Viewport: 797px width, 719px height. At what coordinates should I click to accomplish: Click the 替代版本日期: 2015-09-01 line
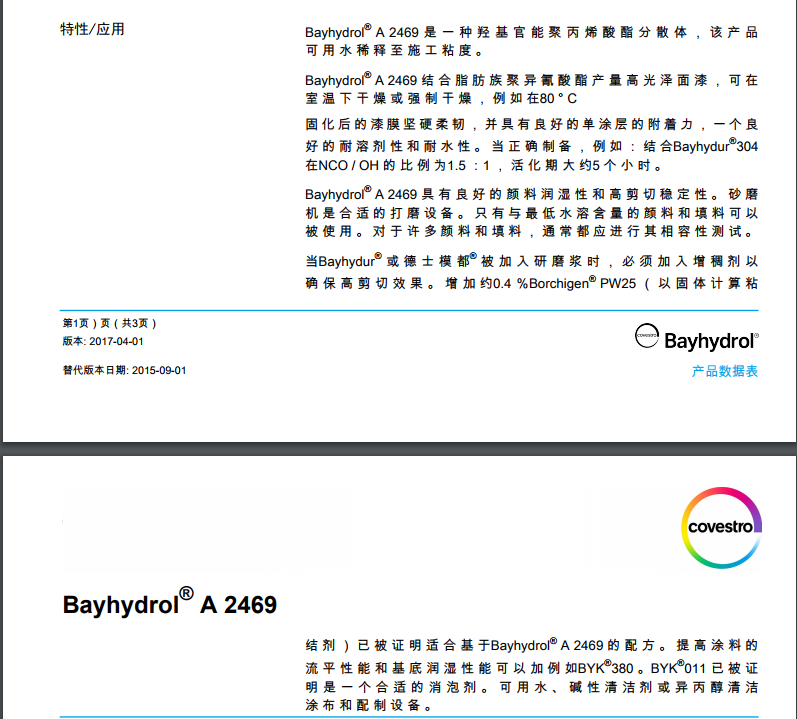[x=124, y=370]
